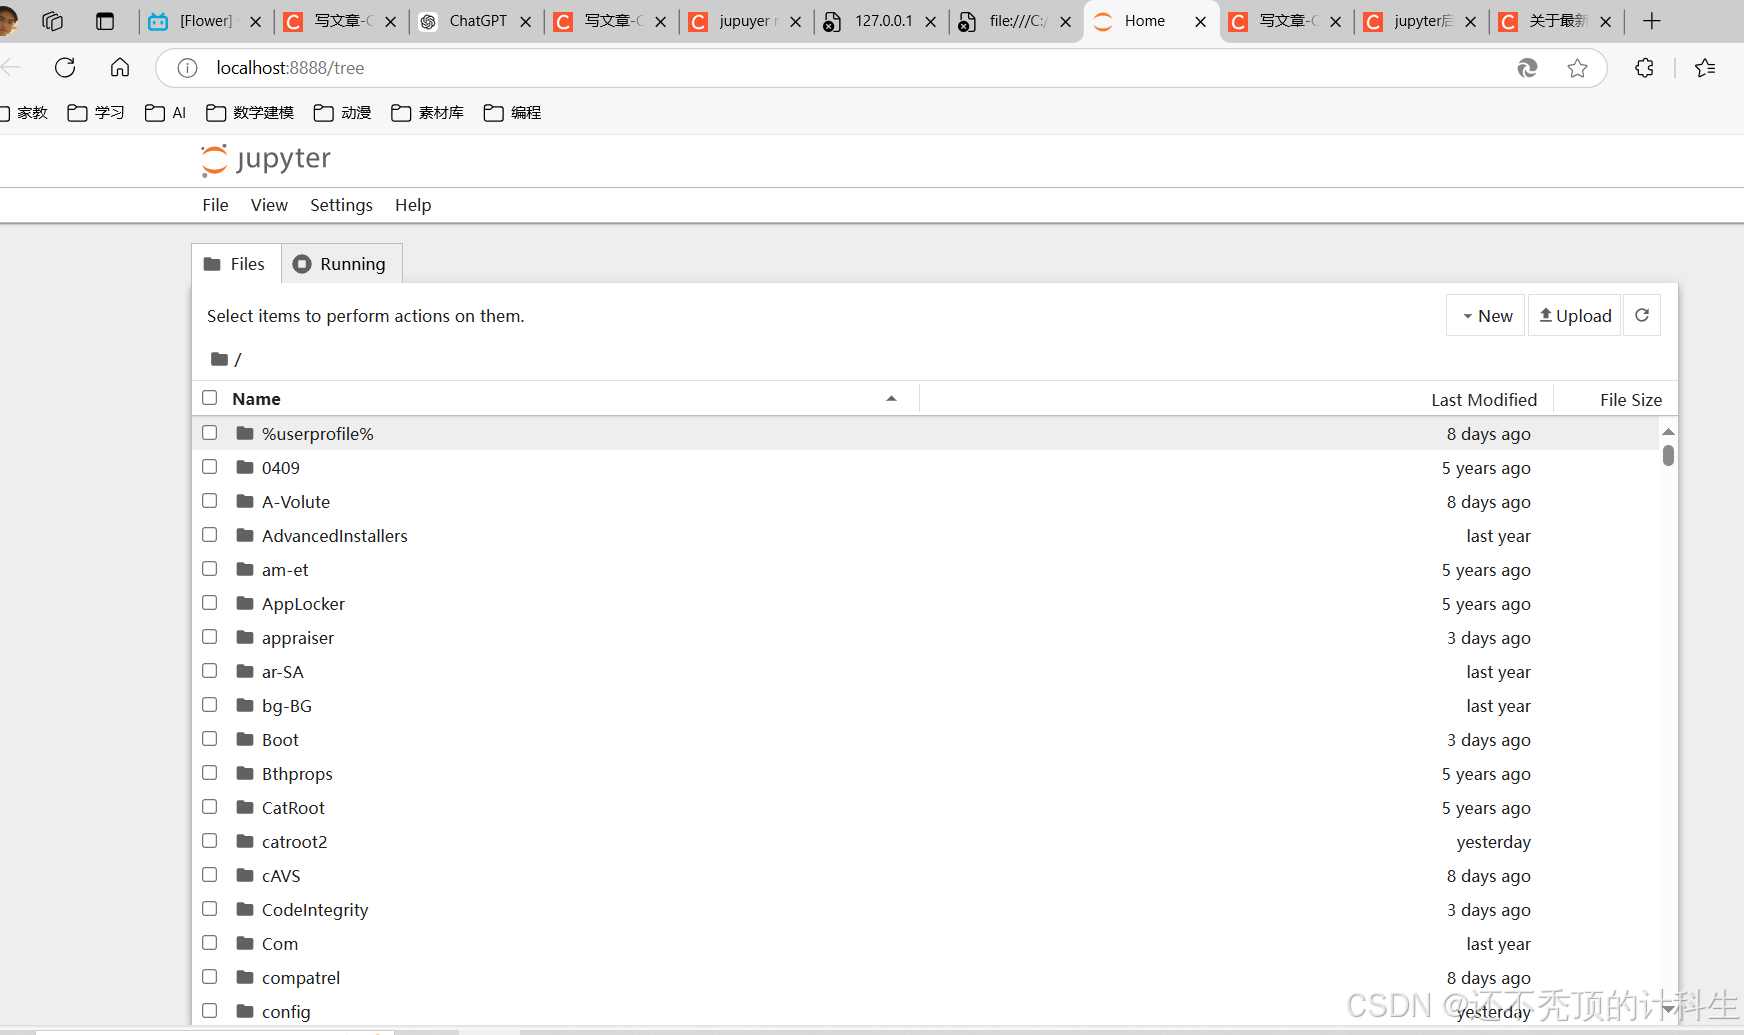The height and width of the screenshot is (1035, 1744).
Task: Open the 素材库 bookmark folder
Action: tap(426, 112)
